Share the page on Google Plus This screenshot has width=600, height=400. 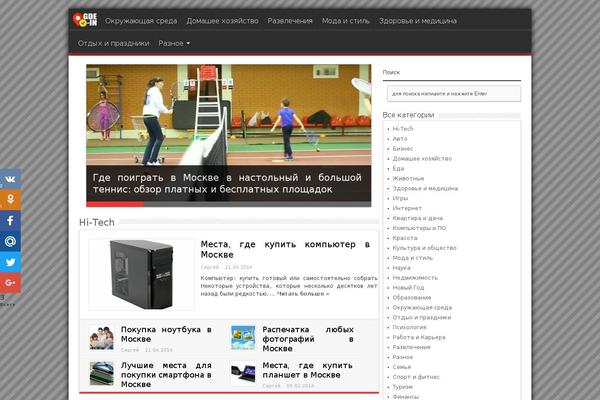pos(10,282)
